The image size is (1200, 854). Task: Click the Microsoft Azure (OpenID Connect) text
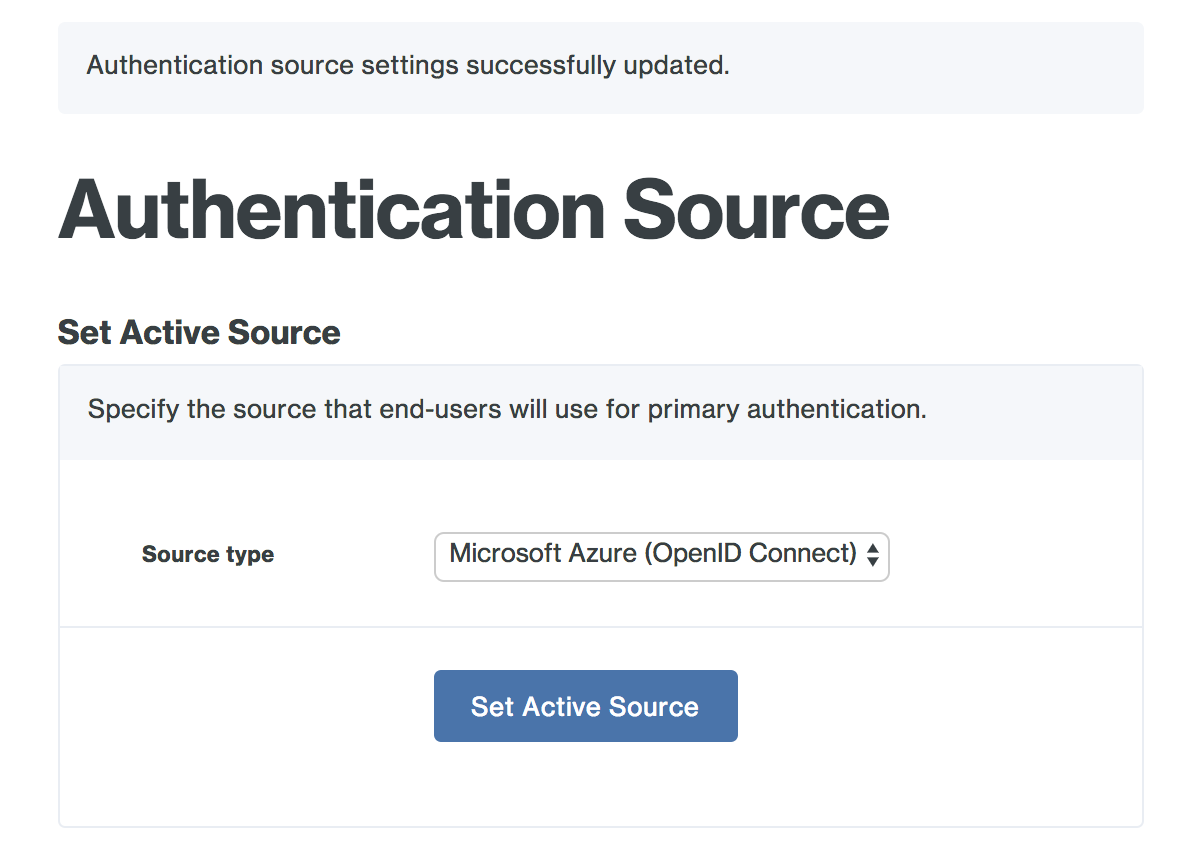click(650, 551)
